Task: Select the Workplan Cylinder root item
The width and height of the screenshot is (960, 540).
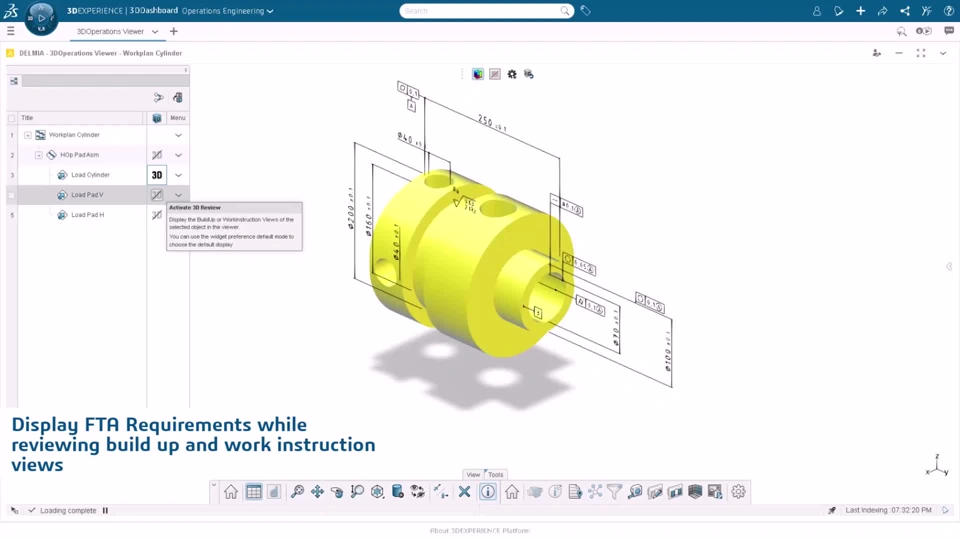Action: (74, 135)
